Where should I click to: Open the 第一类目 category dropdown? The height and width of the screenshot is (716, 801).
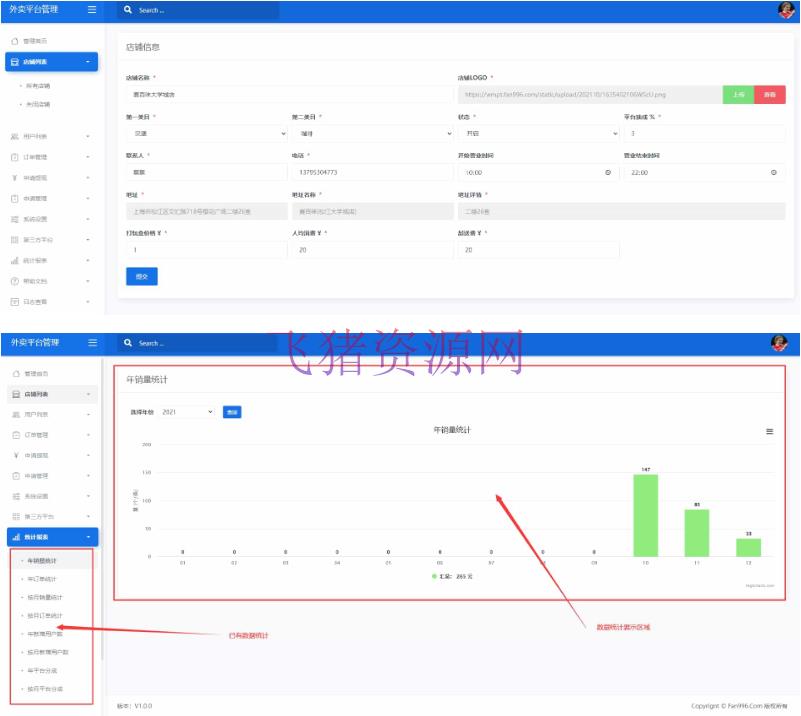(206, 133)
